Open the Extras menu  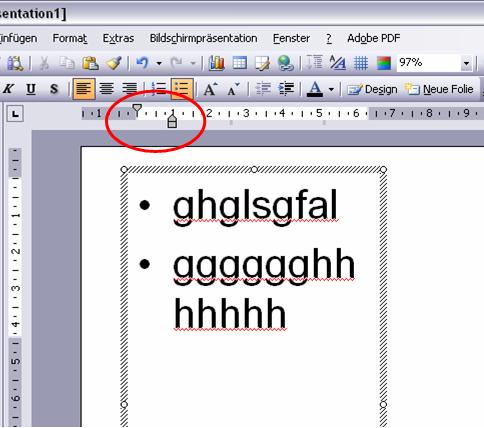[118, 38]
